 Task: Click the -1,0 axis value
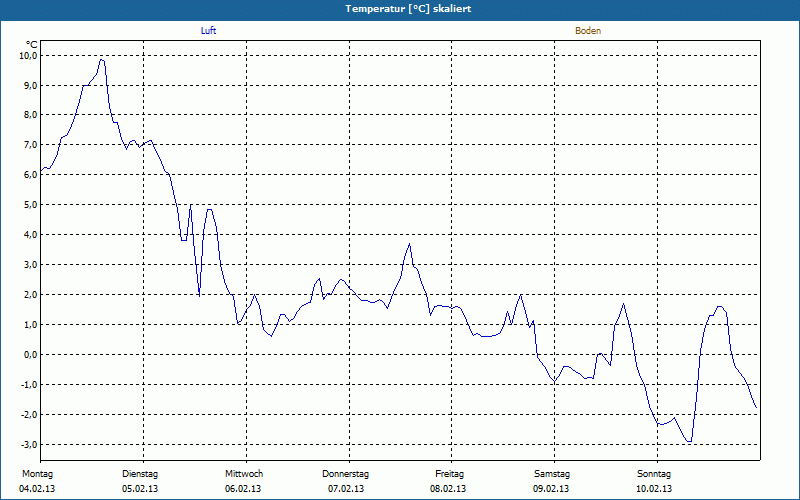[29, 384]
